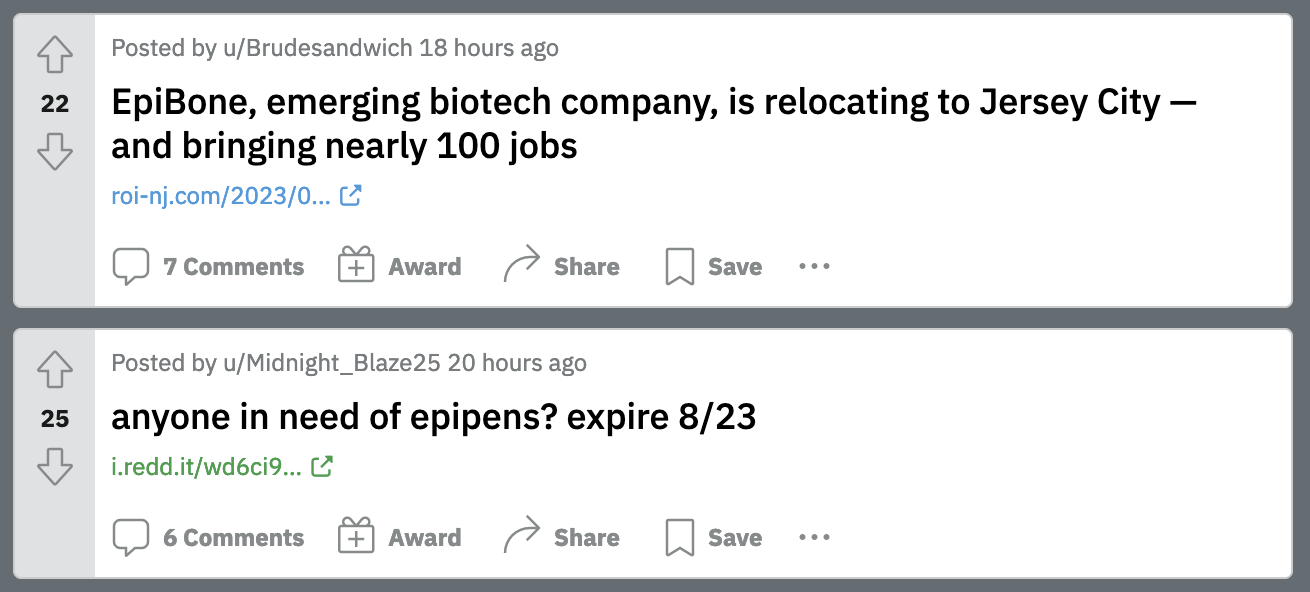The image size is (1310, 592).
Task: Open the 'anyone in need of epipens' post title
Action: pyautogui.click(x=433, y=417)
